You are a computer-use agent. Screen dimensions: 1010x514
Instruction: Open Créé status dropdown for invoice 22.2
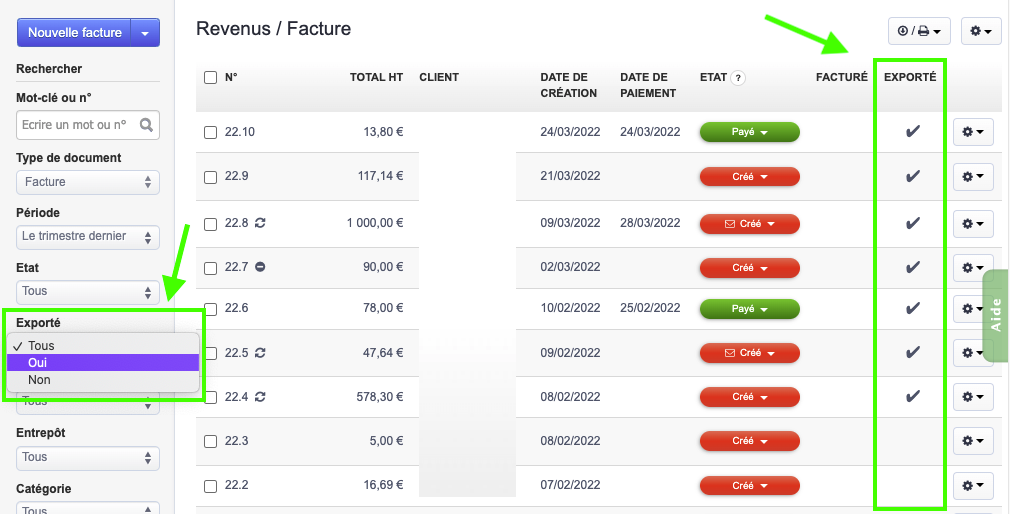coord(750,486)
